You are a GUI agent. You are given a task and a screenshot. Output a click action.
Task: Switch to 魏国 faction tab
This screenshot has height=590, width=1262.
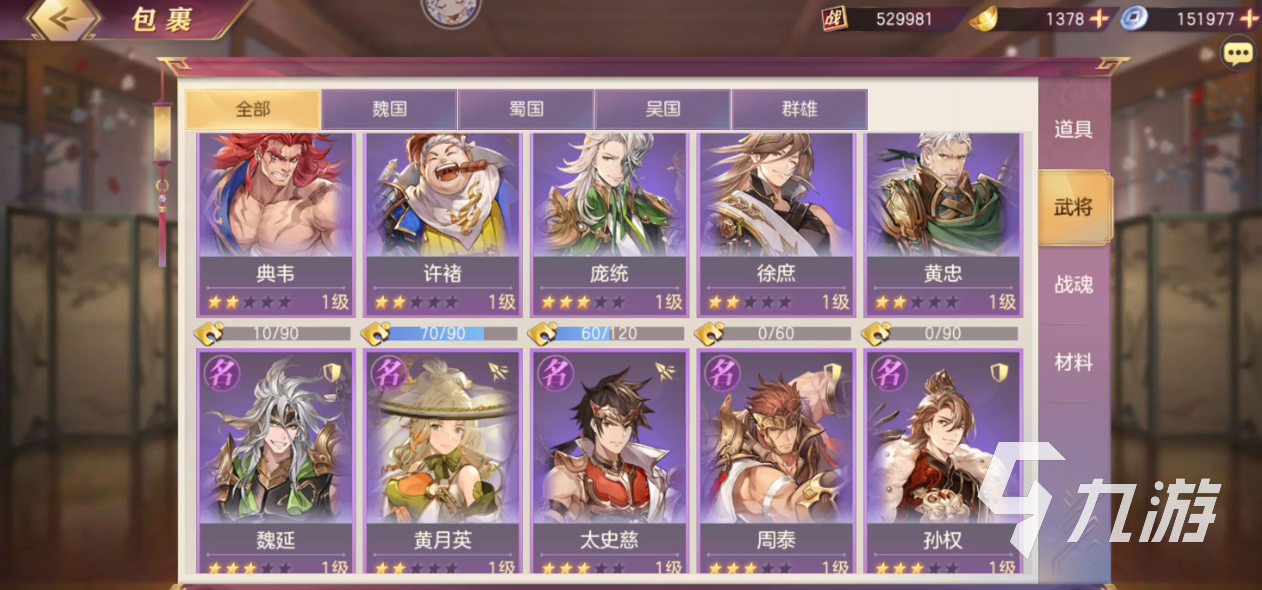tap(389, 109)
